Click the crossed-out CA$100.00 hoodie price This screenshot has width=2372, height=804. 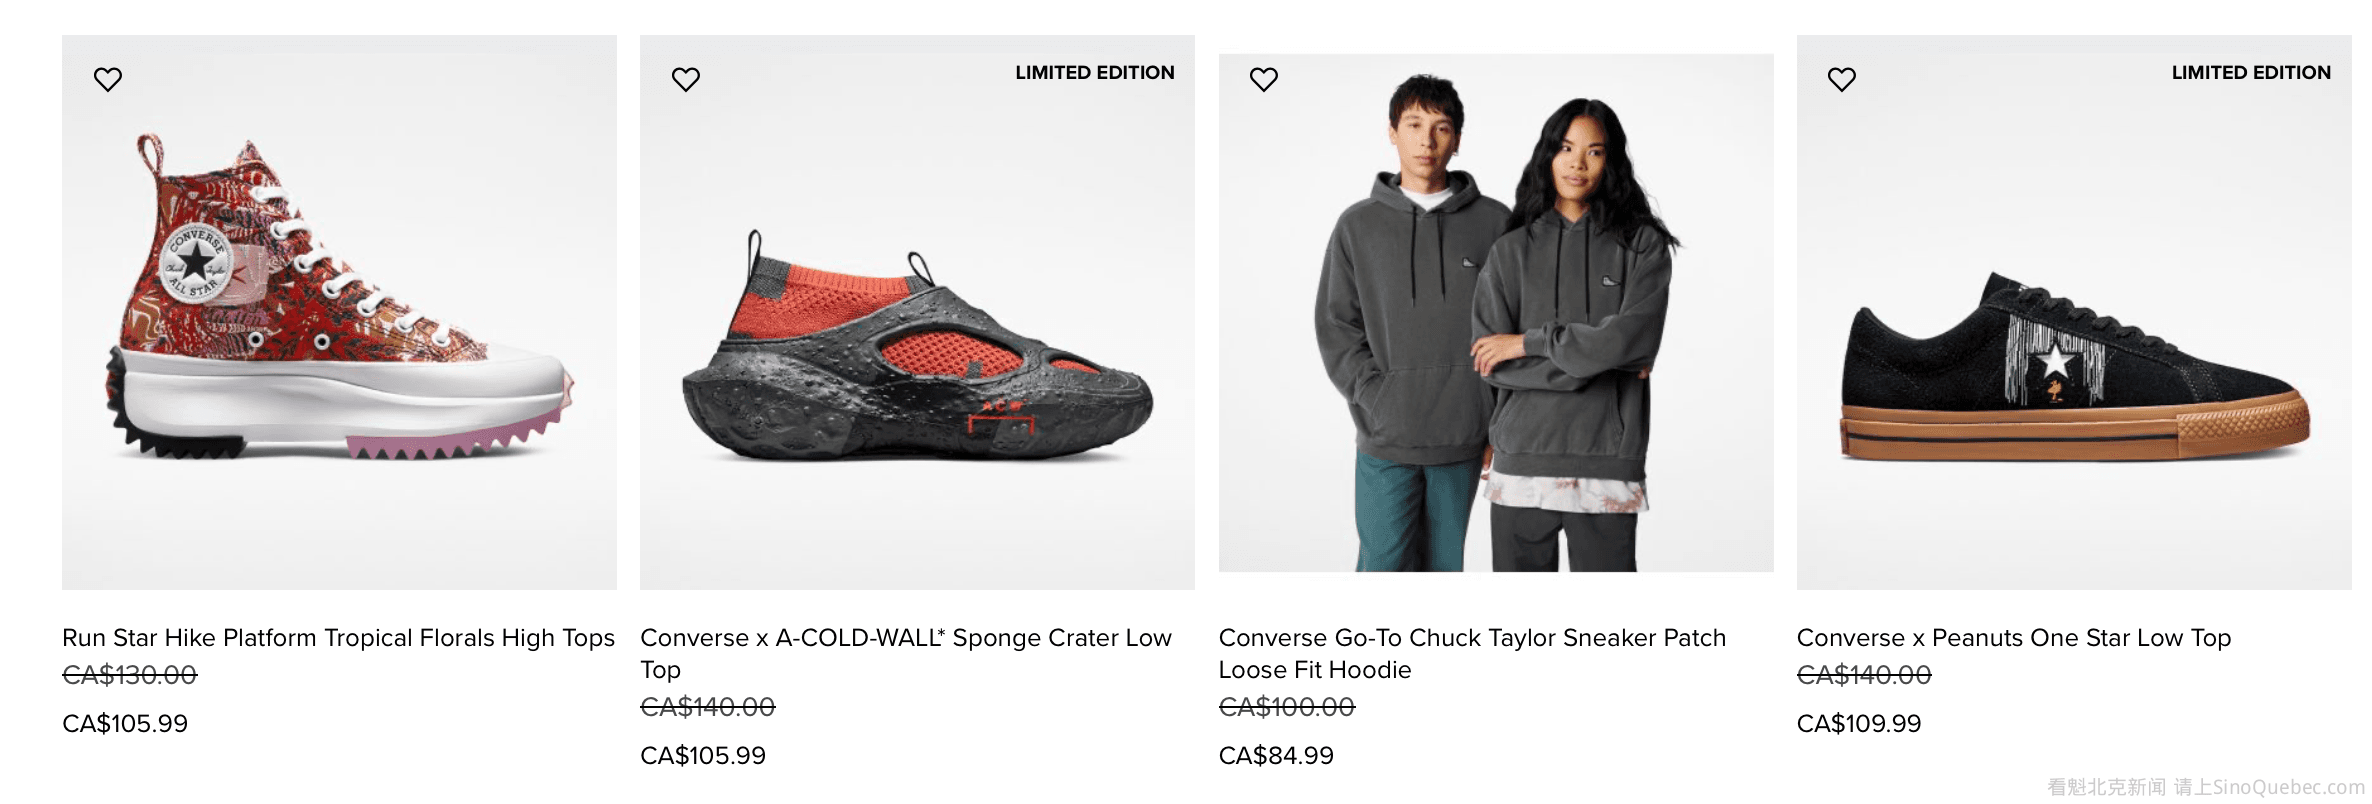[x=1287, y=707]
